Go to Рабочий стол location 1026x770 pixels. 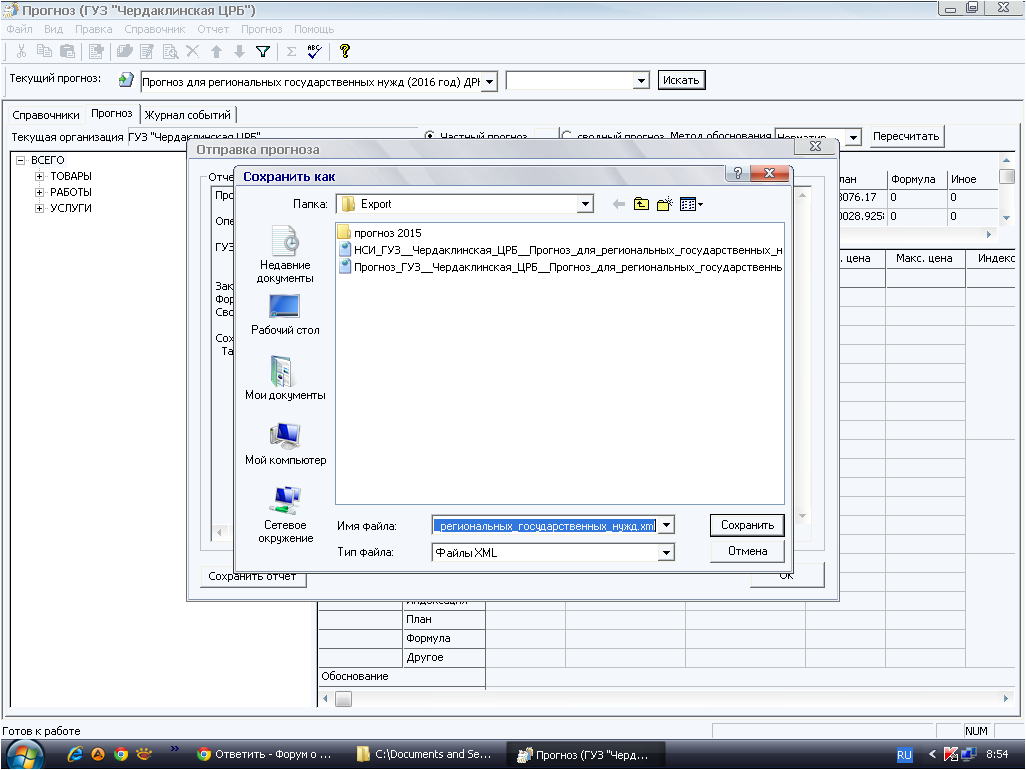pos(285,314)
